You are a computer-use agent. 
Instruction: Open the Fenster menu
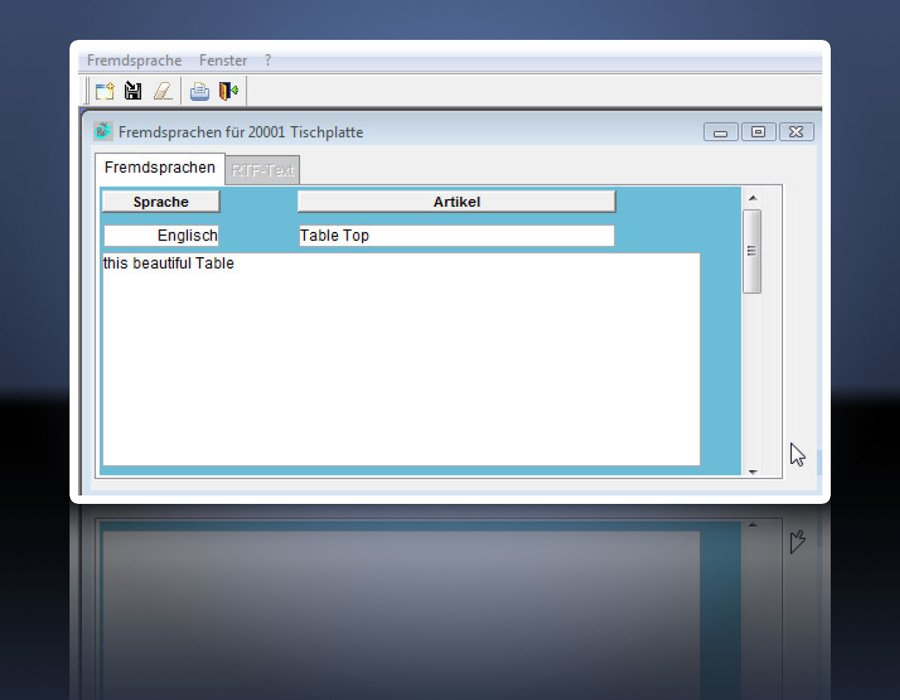point(223,60)
